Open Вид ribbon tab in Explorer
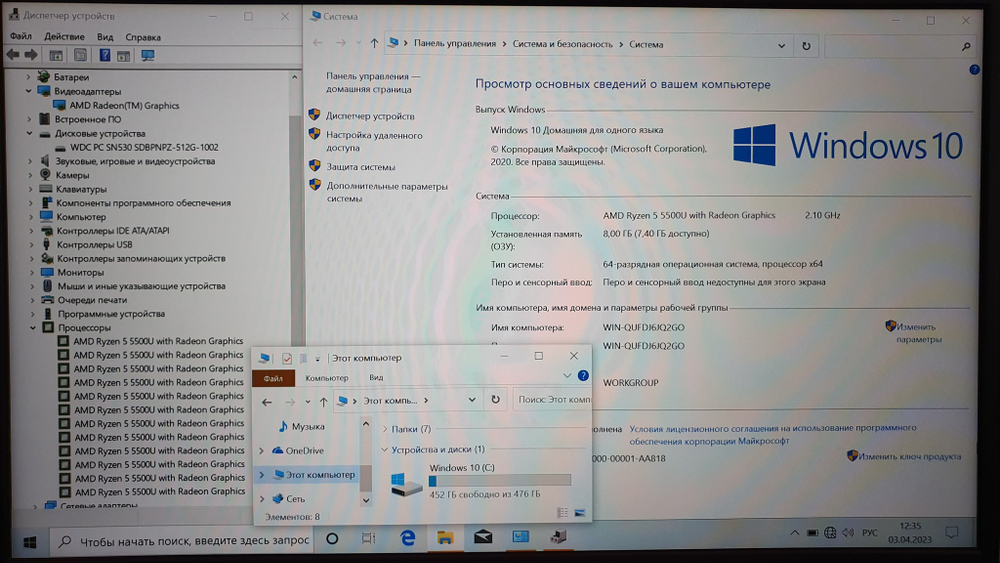The width and height of the screenshot is (1000, 563). point(376,377)
